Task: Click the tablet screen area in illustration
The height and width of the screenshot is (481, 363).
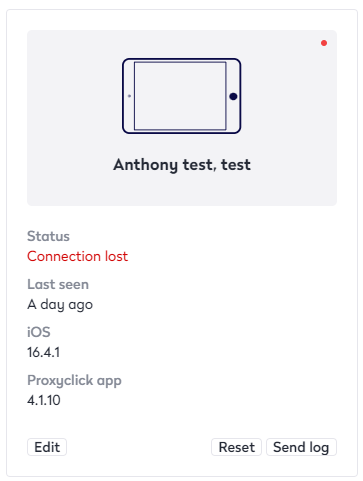Action: [x=180, y=96]
